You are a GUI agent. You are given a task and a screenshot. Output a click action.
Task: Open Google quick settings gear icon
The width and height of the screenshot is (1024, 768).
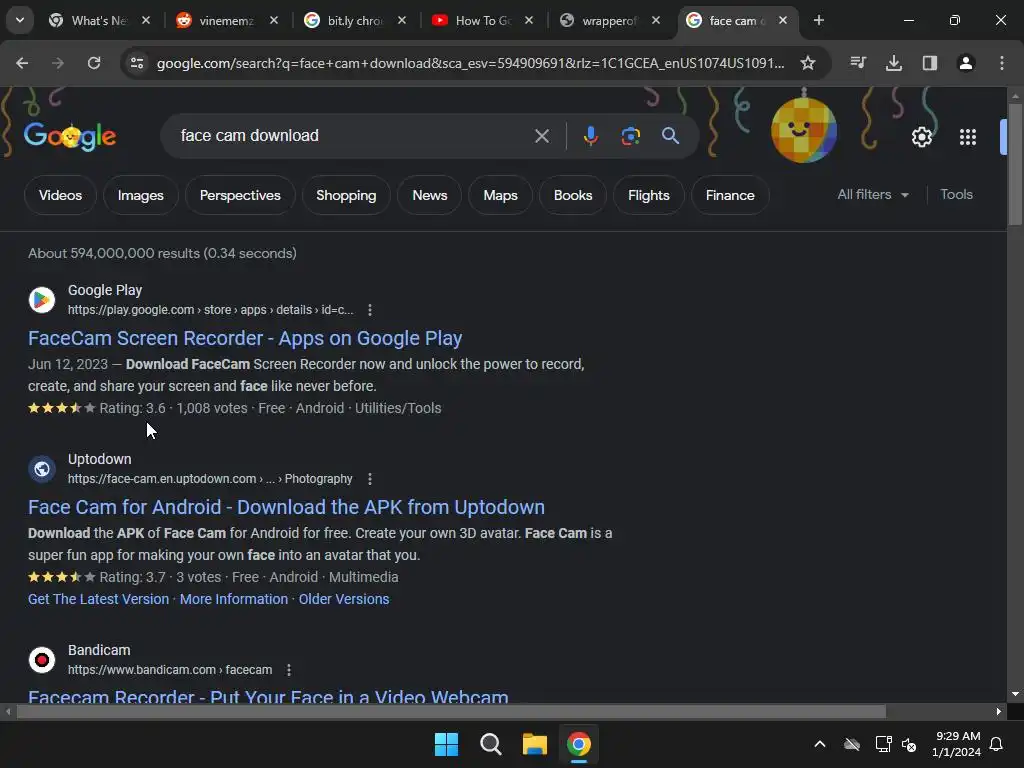point(921,137)
